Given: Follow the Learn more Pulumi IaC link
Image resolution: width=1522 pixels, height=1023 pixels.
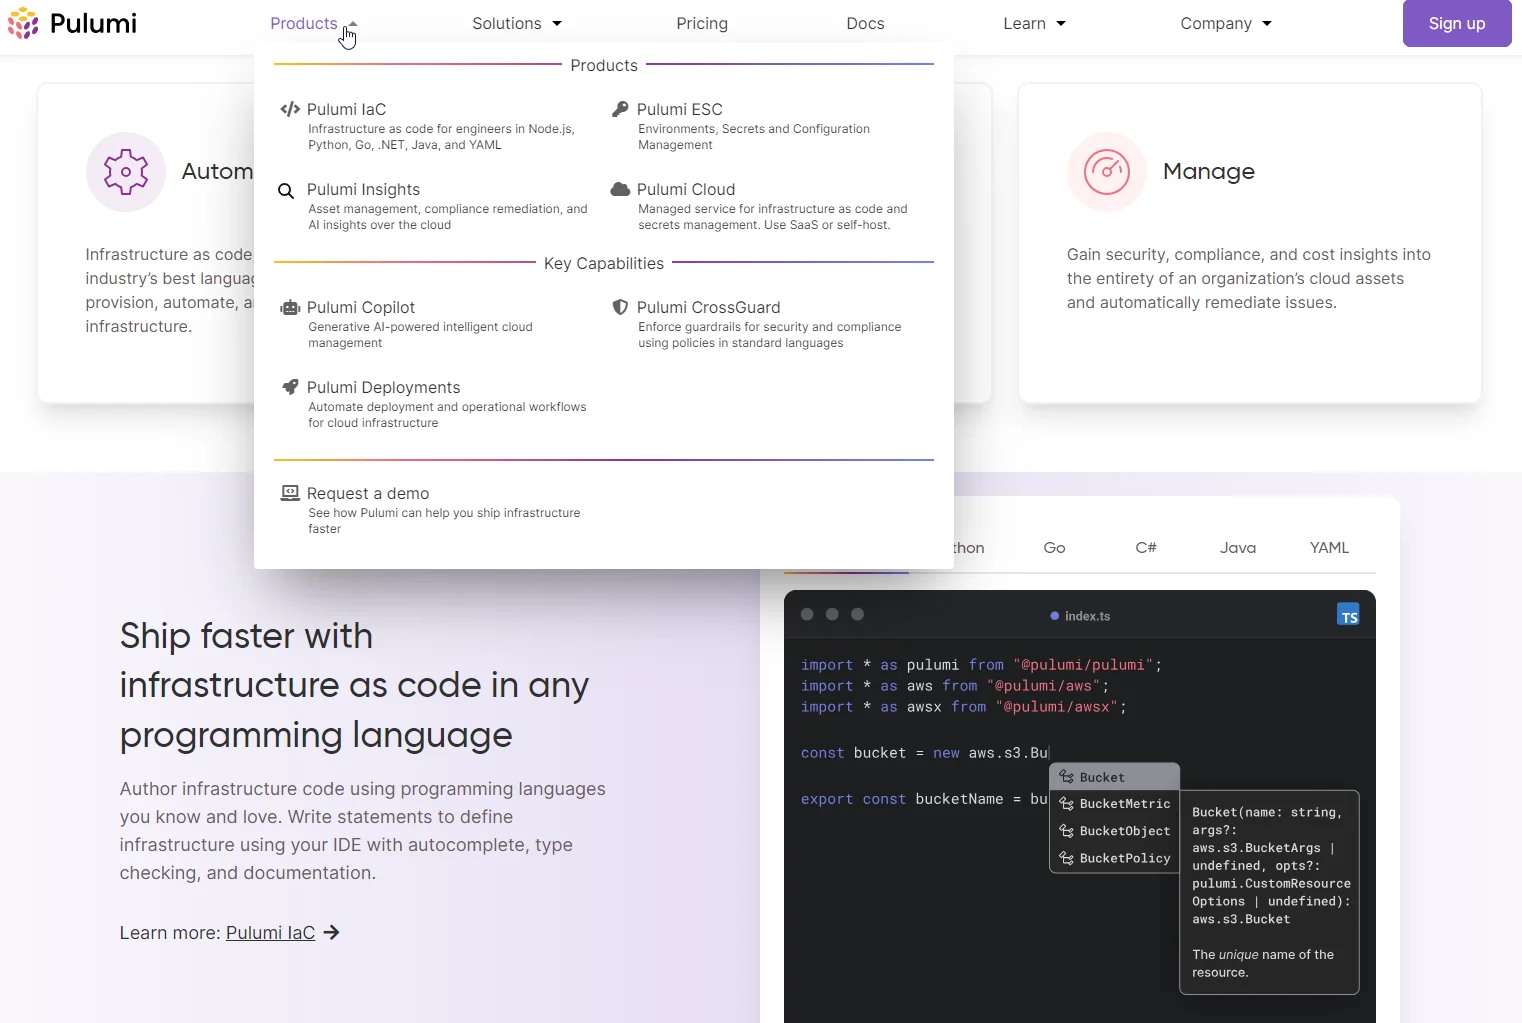Looking at the screenshot, I should click(x=270, y=933).
